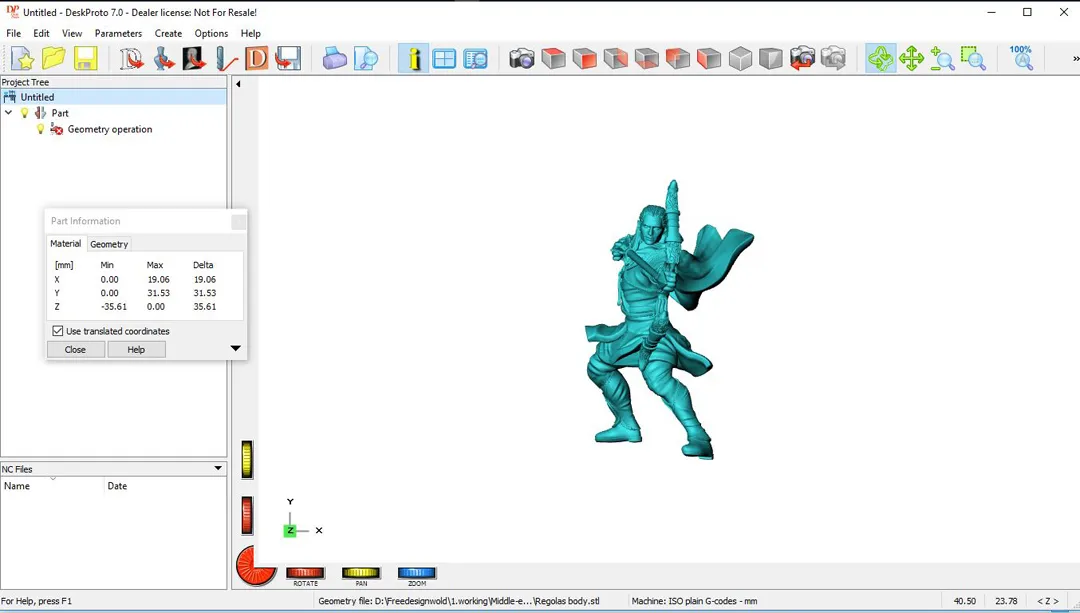Click the default view camera icon

pyautogui.click(x=522, y=59)
